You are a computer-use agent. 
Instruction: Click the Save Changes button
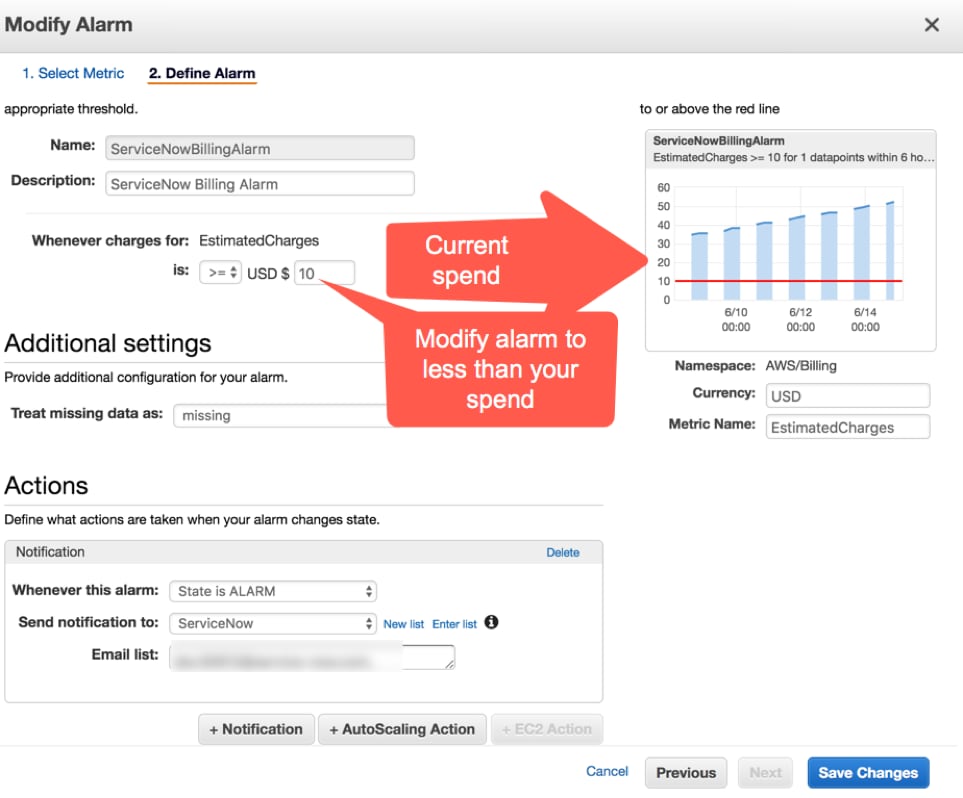(868, 772)
